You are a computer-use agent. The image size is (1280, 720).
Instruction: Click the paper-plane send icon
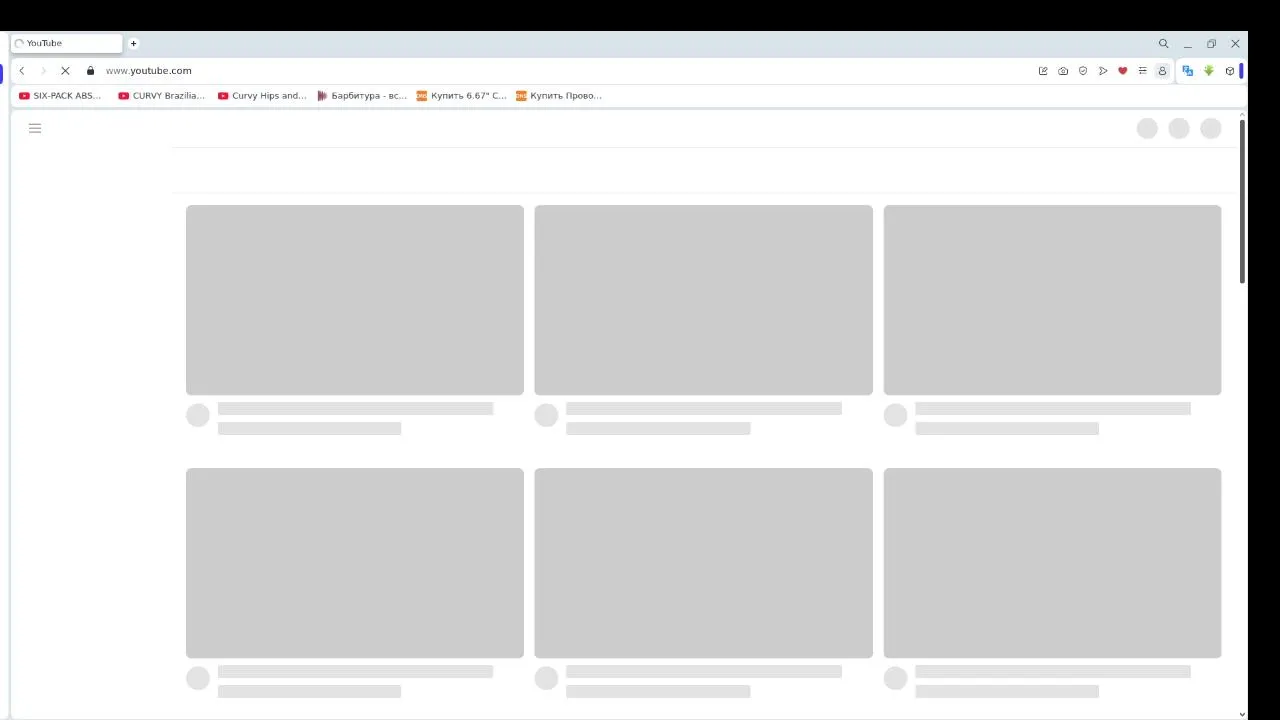1103,71
